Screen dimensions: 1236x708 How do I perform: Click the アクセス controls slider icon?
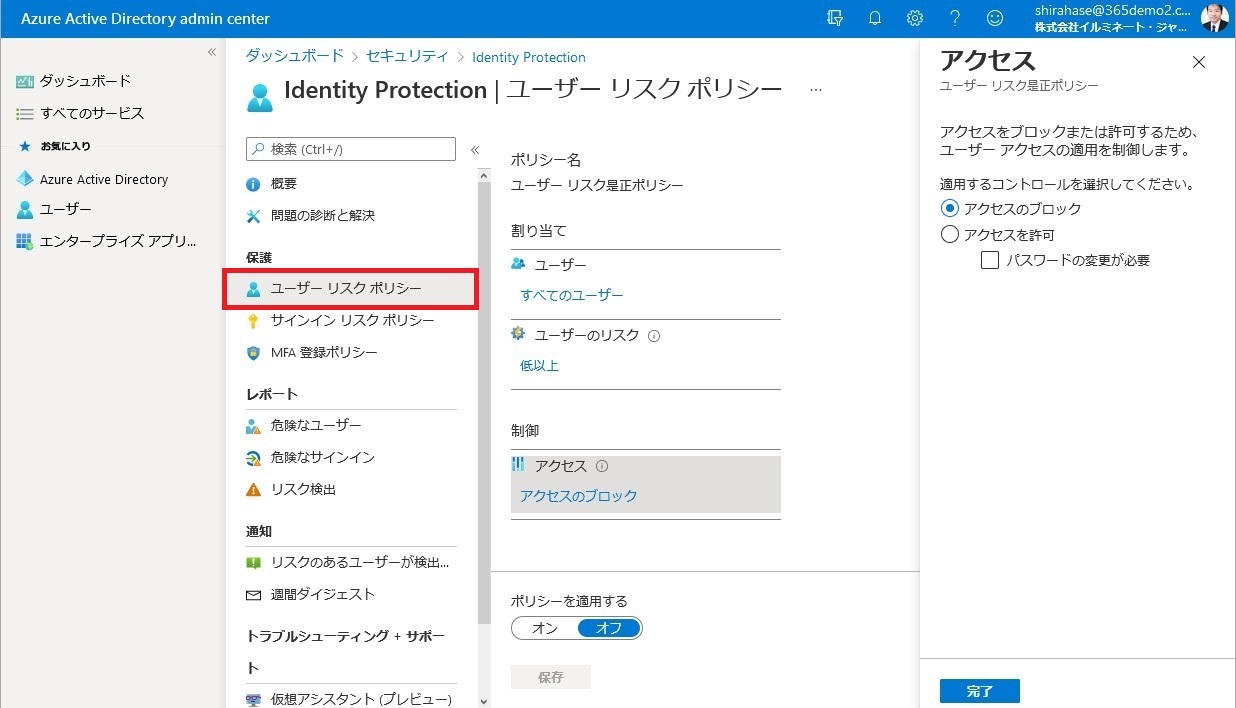[x=518, y=465]
